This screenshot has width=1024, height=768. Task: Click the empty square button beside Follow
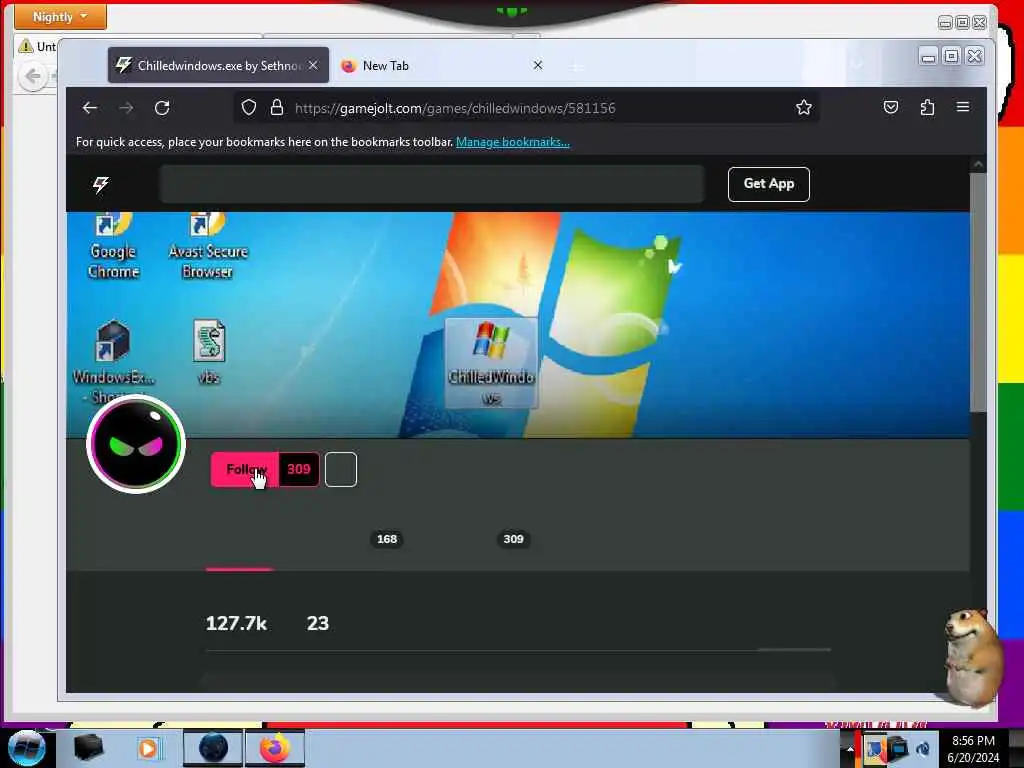[341, 470]
